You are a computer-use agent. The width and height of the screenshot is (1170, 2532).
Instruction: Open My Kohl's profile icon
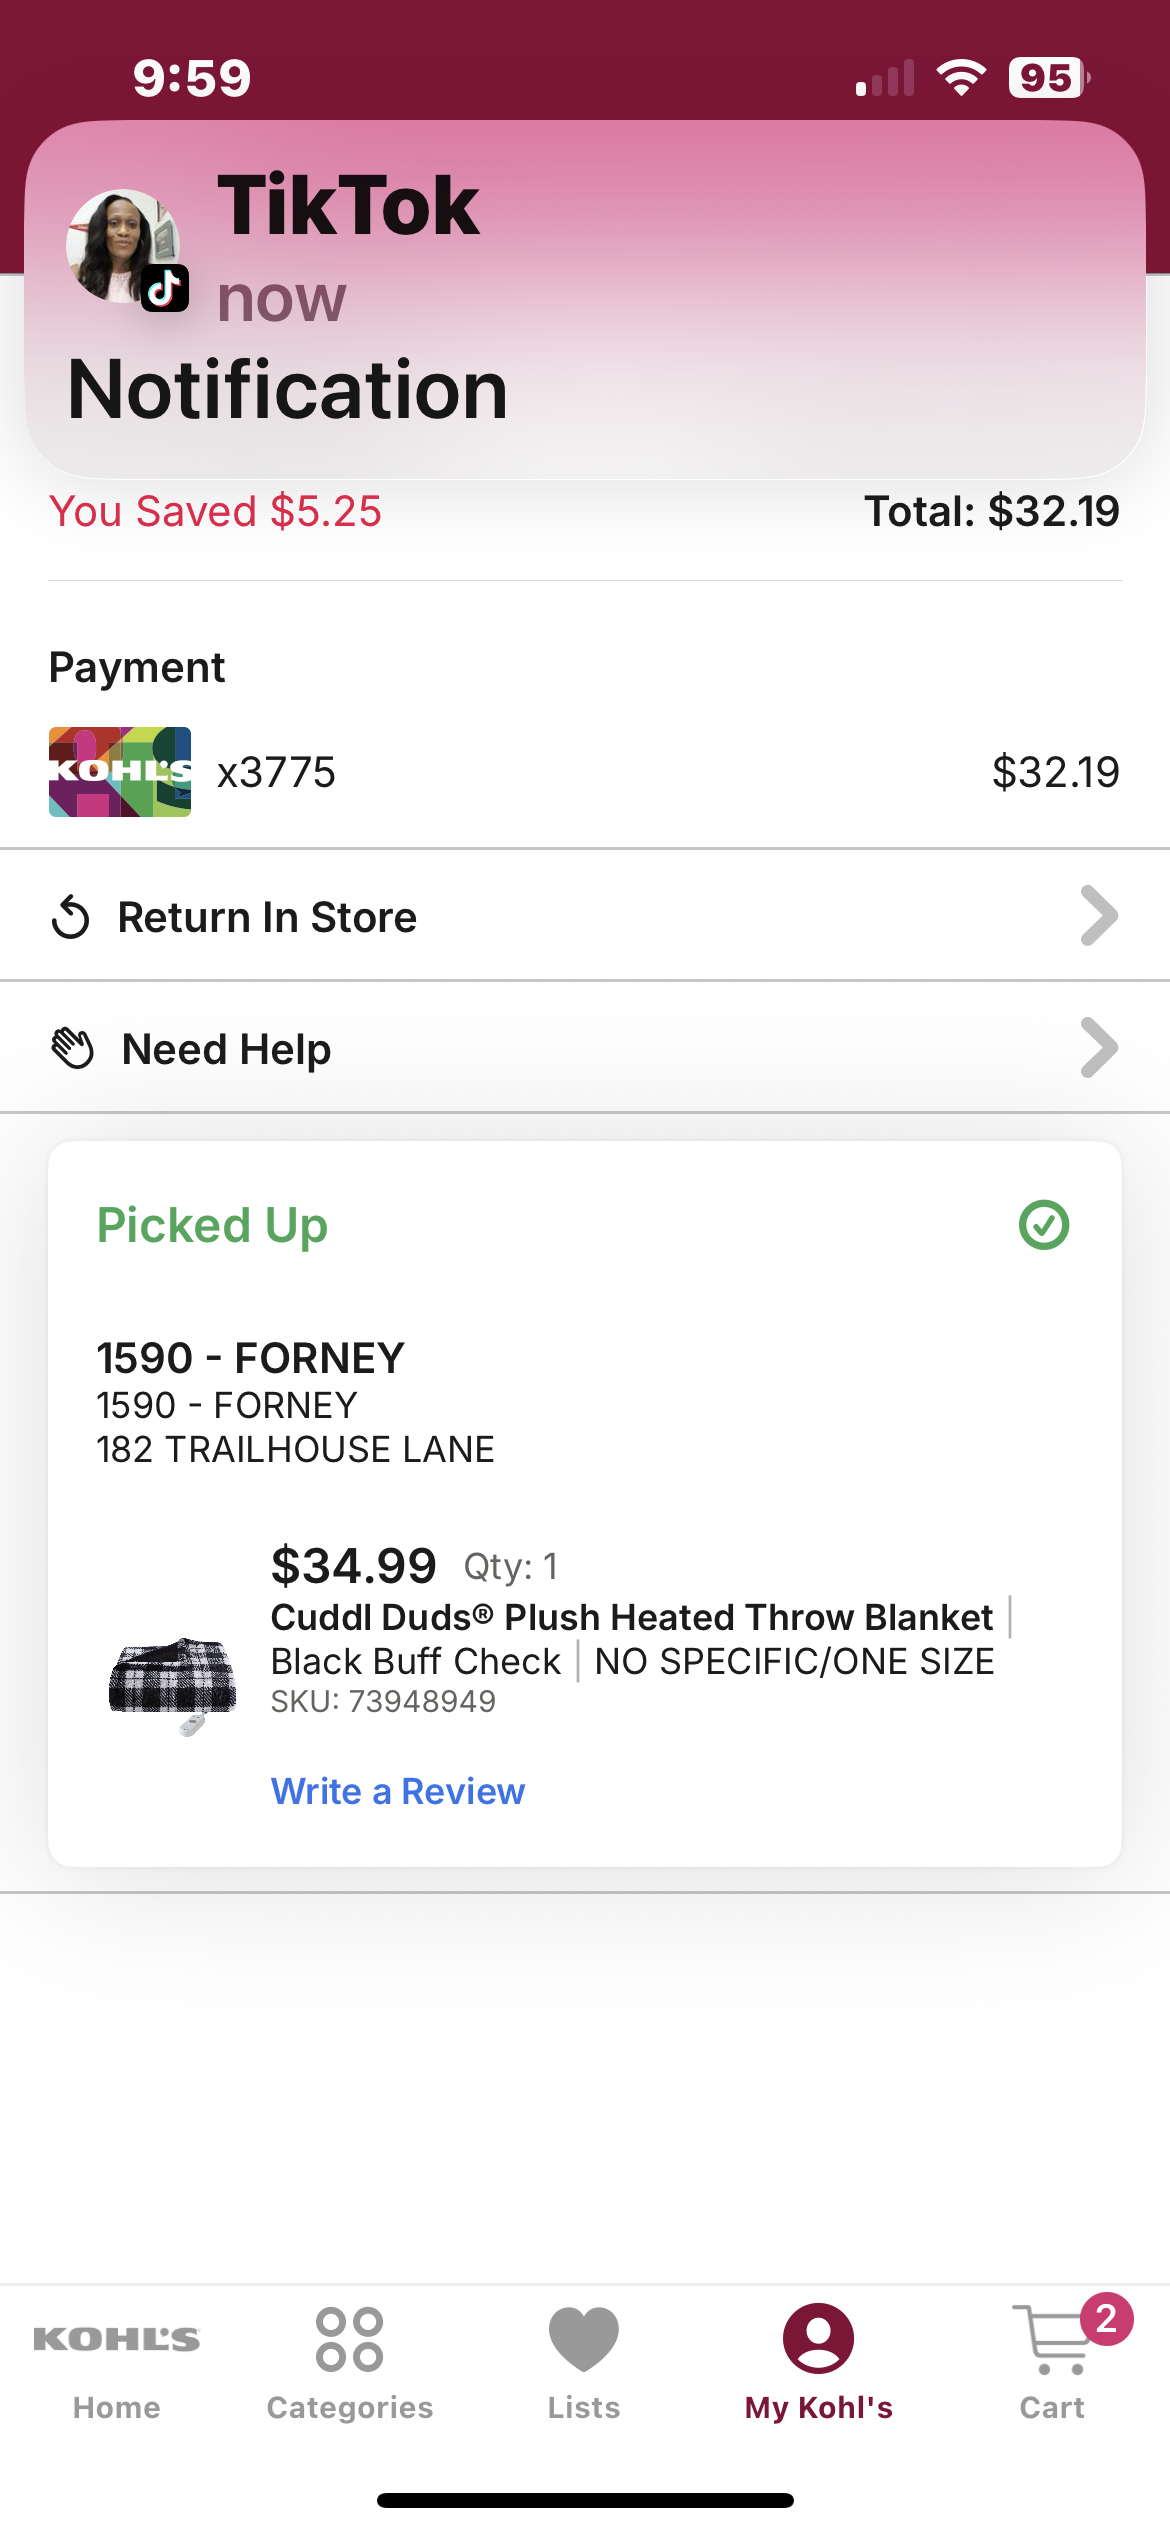[x=818, y=2339]
